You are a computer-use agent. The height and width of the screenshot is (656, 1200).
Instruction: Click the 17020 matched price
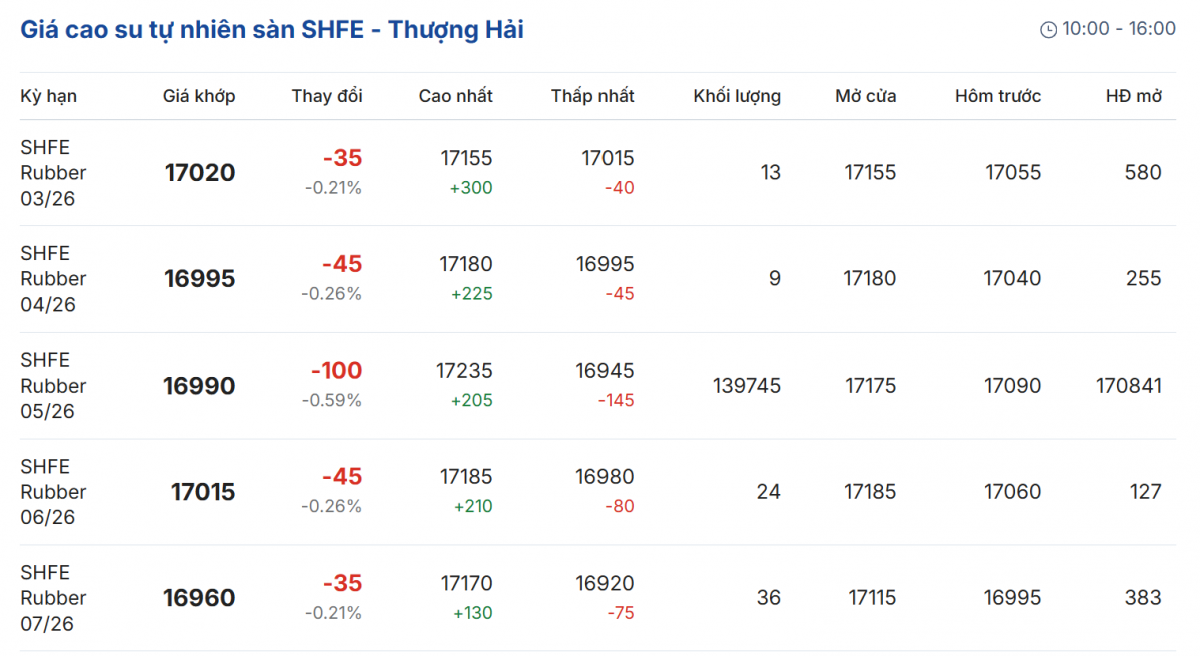click(x=200, y=173)
